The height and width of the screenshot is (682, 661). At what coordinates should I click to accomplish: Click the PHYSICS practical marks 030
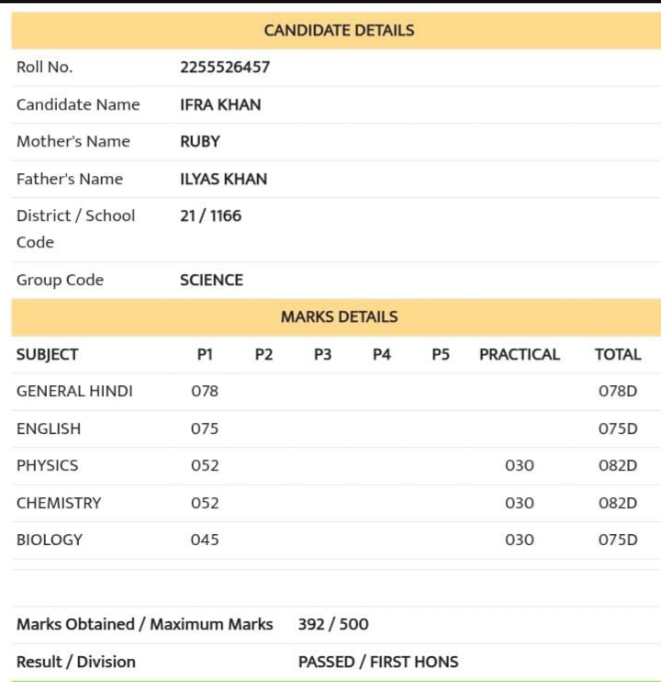point(519,466)
